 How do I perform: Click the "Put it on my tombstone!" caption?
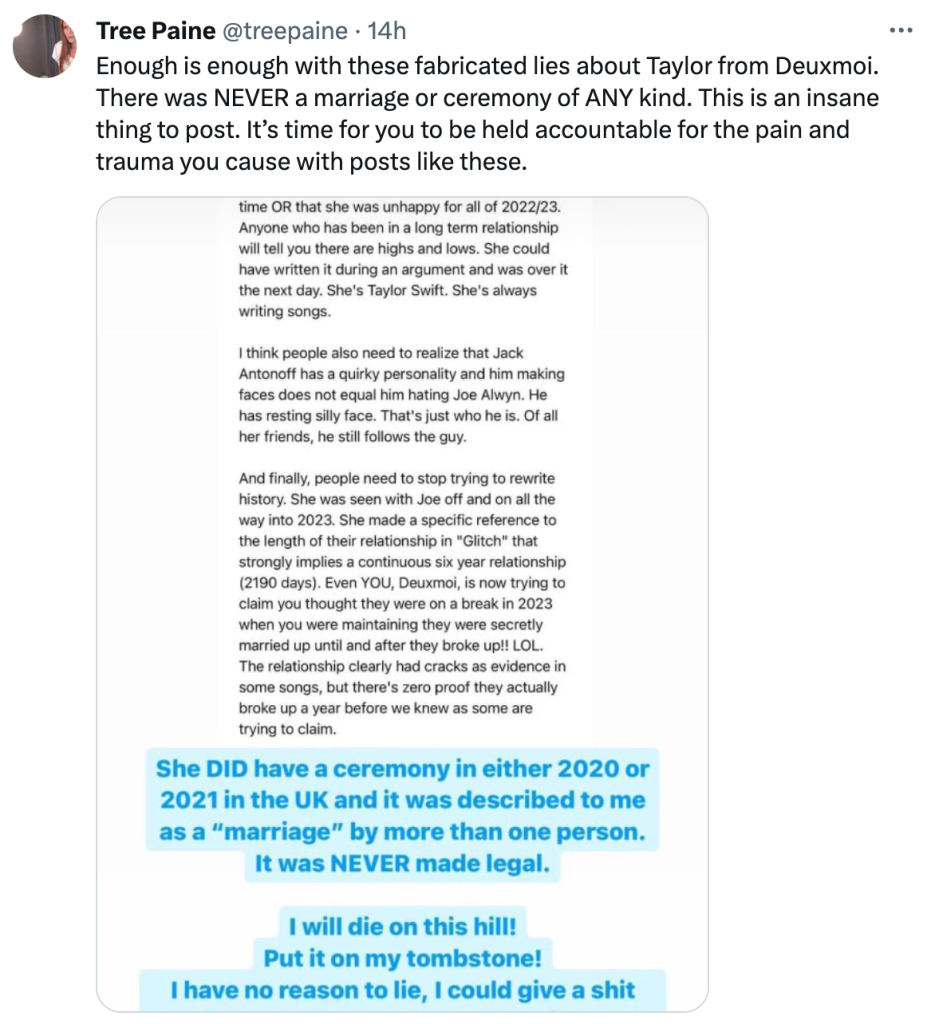(x=402, y=958)
